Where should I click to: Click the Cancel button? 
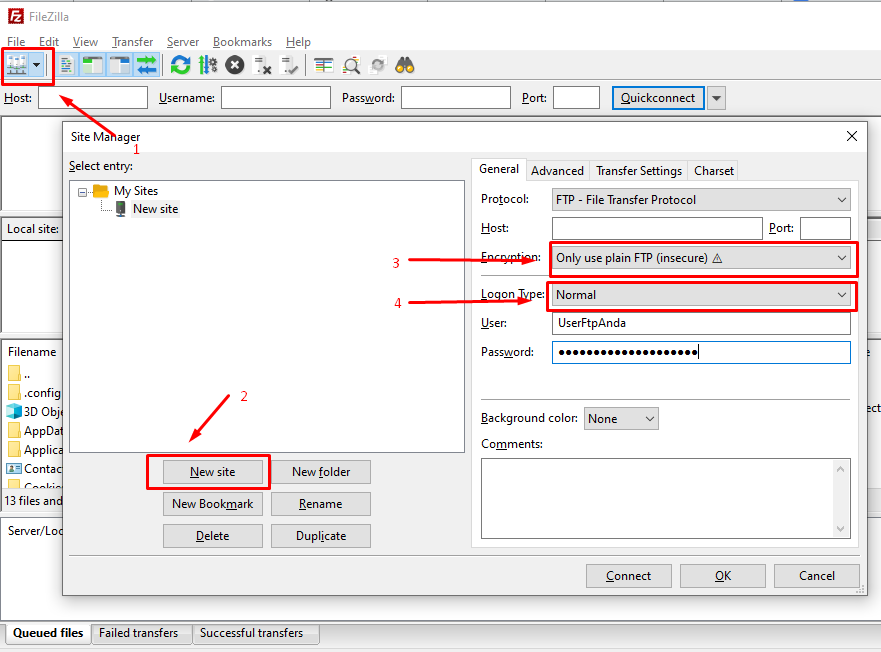817,576
